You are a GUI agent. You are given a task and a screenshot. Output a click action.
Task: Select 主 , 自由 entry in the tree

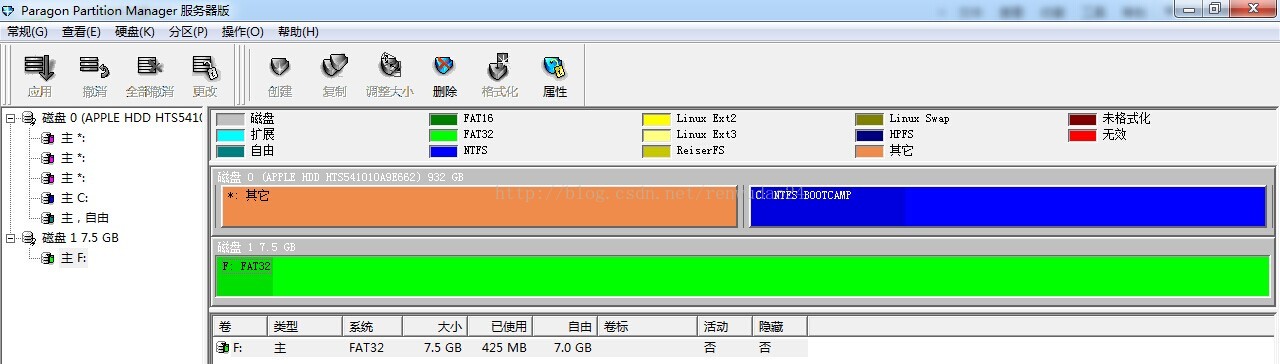pyautogui.click(x=85, y=218)
